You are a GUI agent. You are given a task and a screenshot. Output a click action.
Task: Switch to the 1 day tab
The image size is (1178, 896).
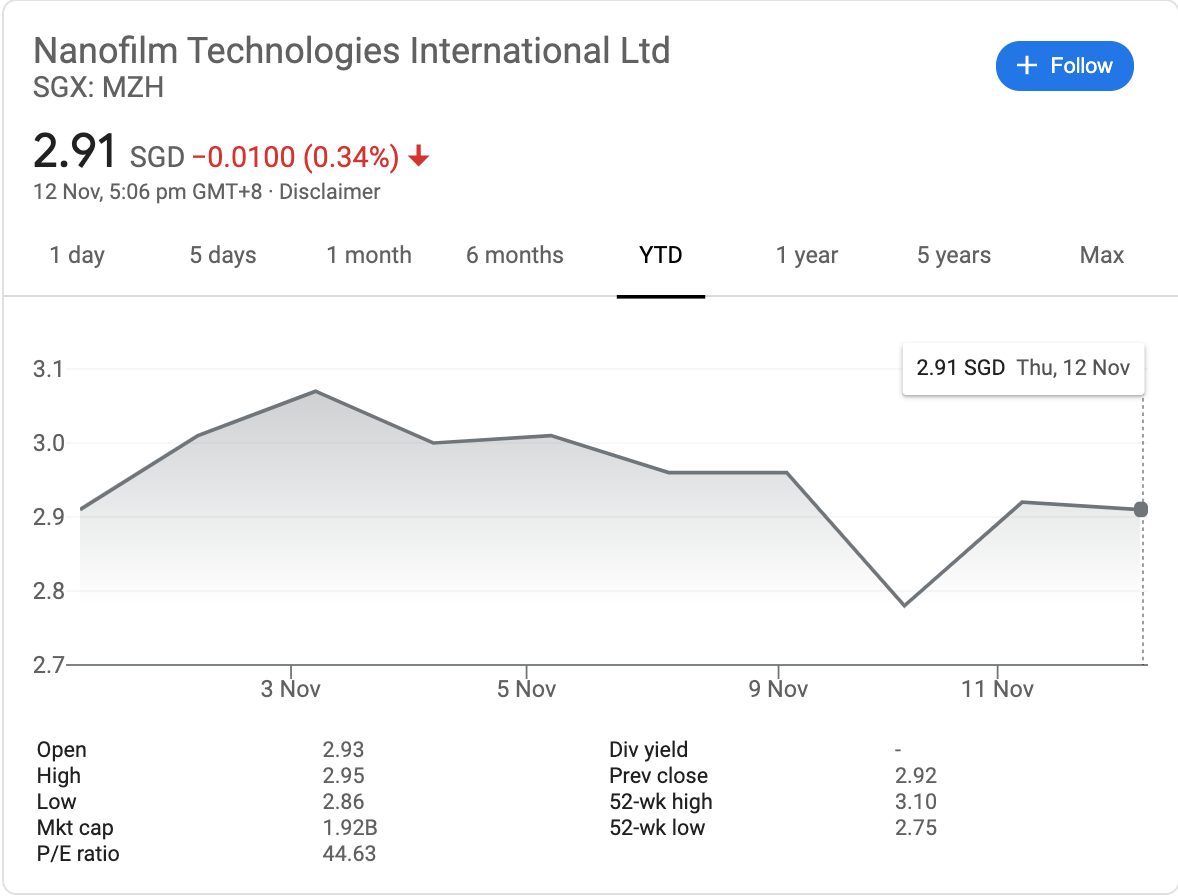click(77, 255)
